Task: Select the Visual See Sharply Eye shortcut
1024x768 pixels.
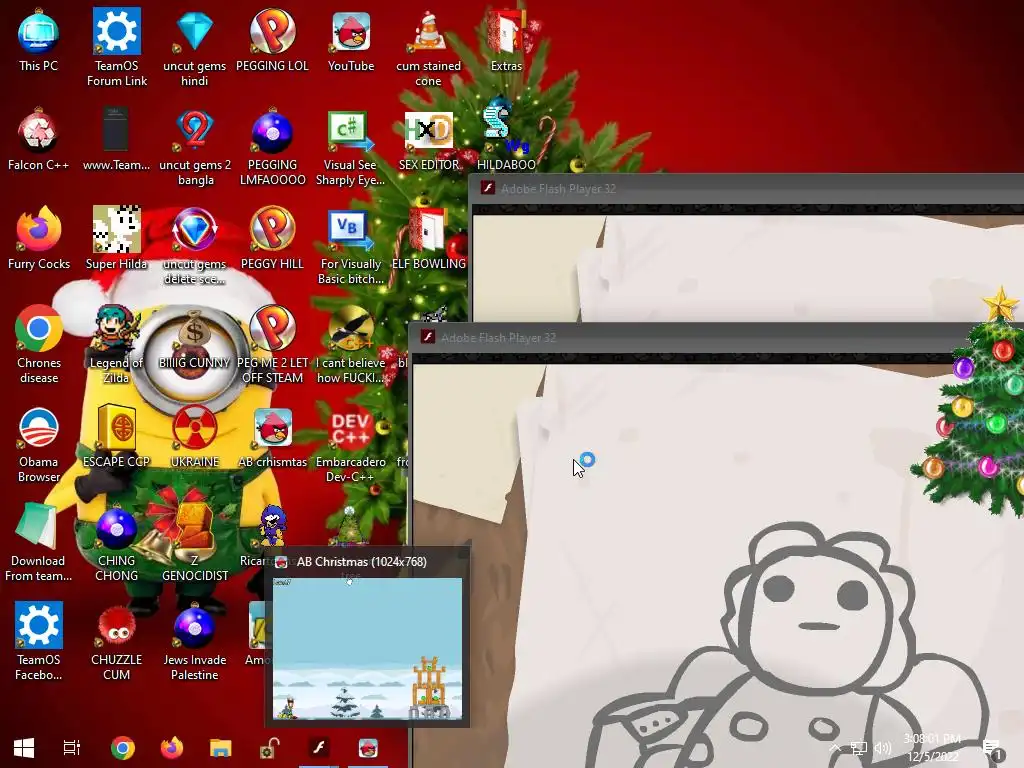Action: tap(351, 148)
